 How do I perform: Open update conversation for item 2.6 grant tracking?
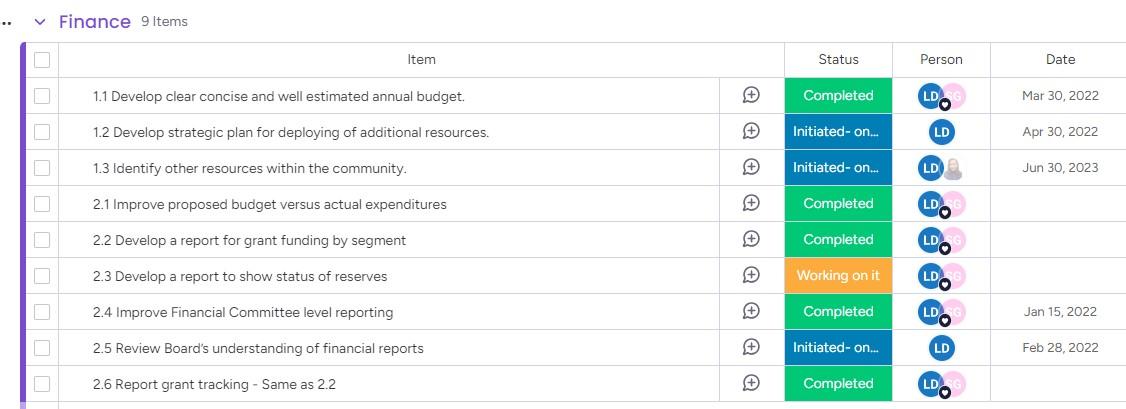click(751, 384)
